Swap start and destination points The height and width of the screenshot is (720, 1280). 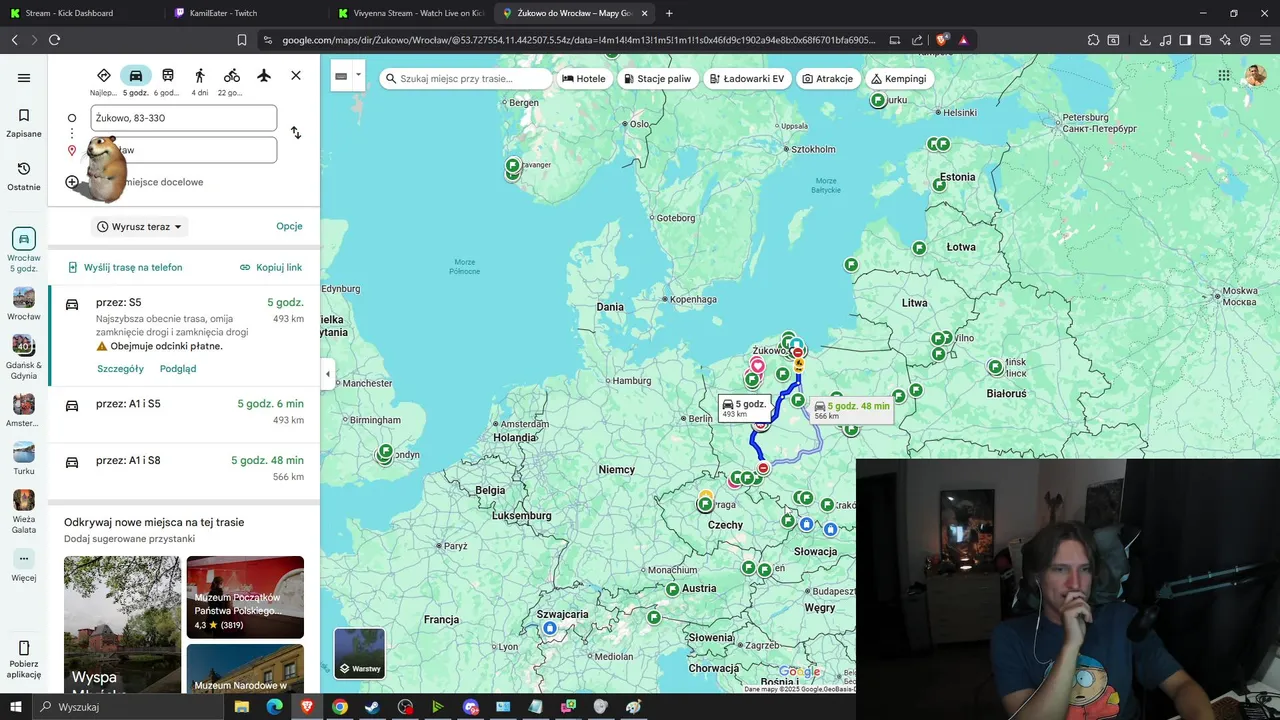296,133
